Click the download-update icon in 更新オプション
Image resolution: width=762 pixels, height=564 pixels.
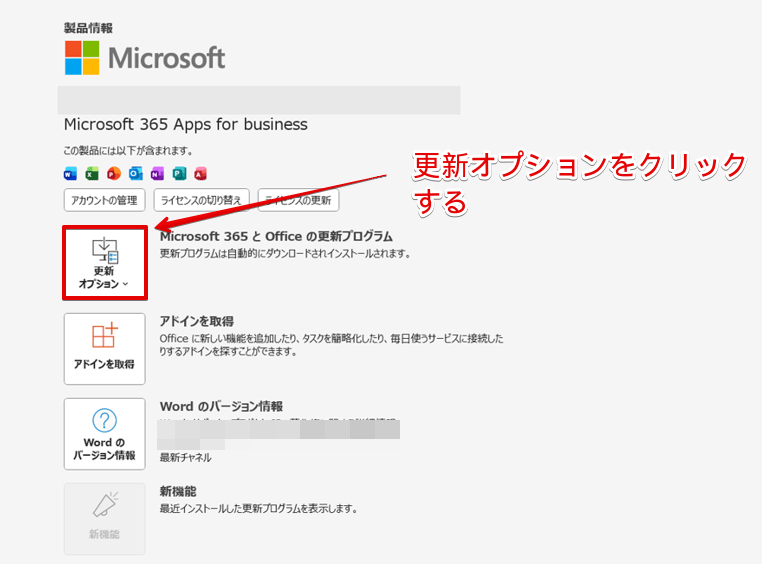(105, 250)
